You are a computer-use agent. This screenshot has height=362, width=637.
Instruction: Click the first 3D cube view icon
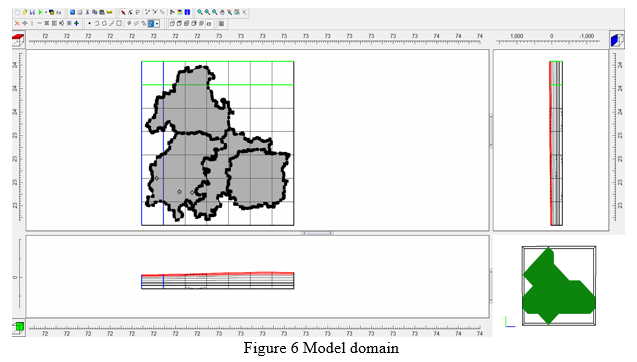coord(172,24)
